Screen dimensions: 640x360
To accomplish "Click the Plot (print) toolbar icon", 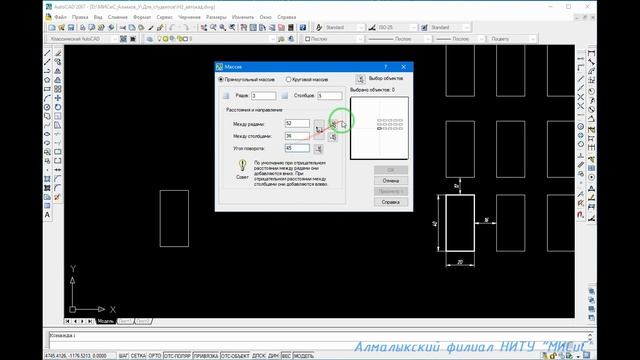I will pos(82,27).
